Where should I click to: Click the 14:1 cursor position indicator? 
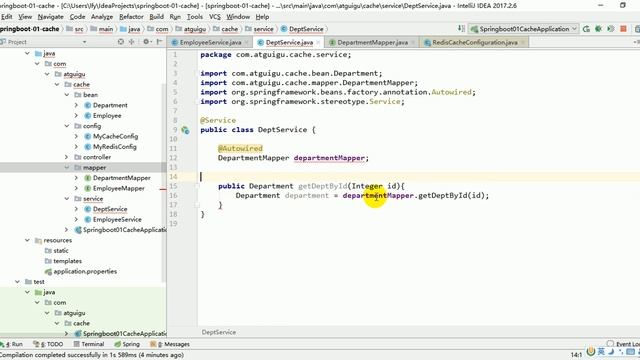576,355
